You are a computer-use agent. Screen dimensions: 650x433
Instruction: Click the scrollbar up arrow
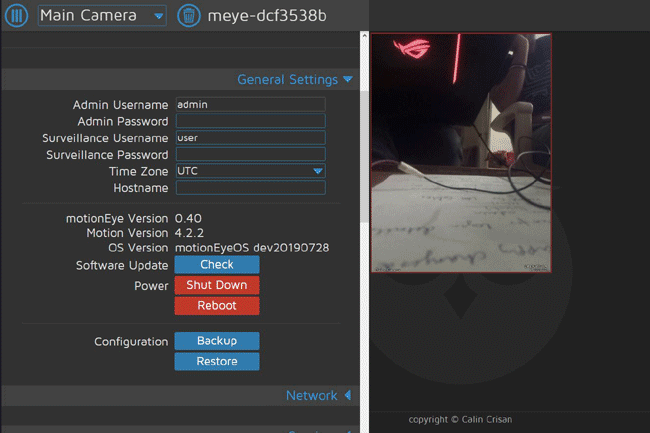(364, 36)
